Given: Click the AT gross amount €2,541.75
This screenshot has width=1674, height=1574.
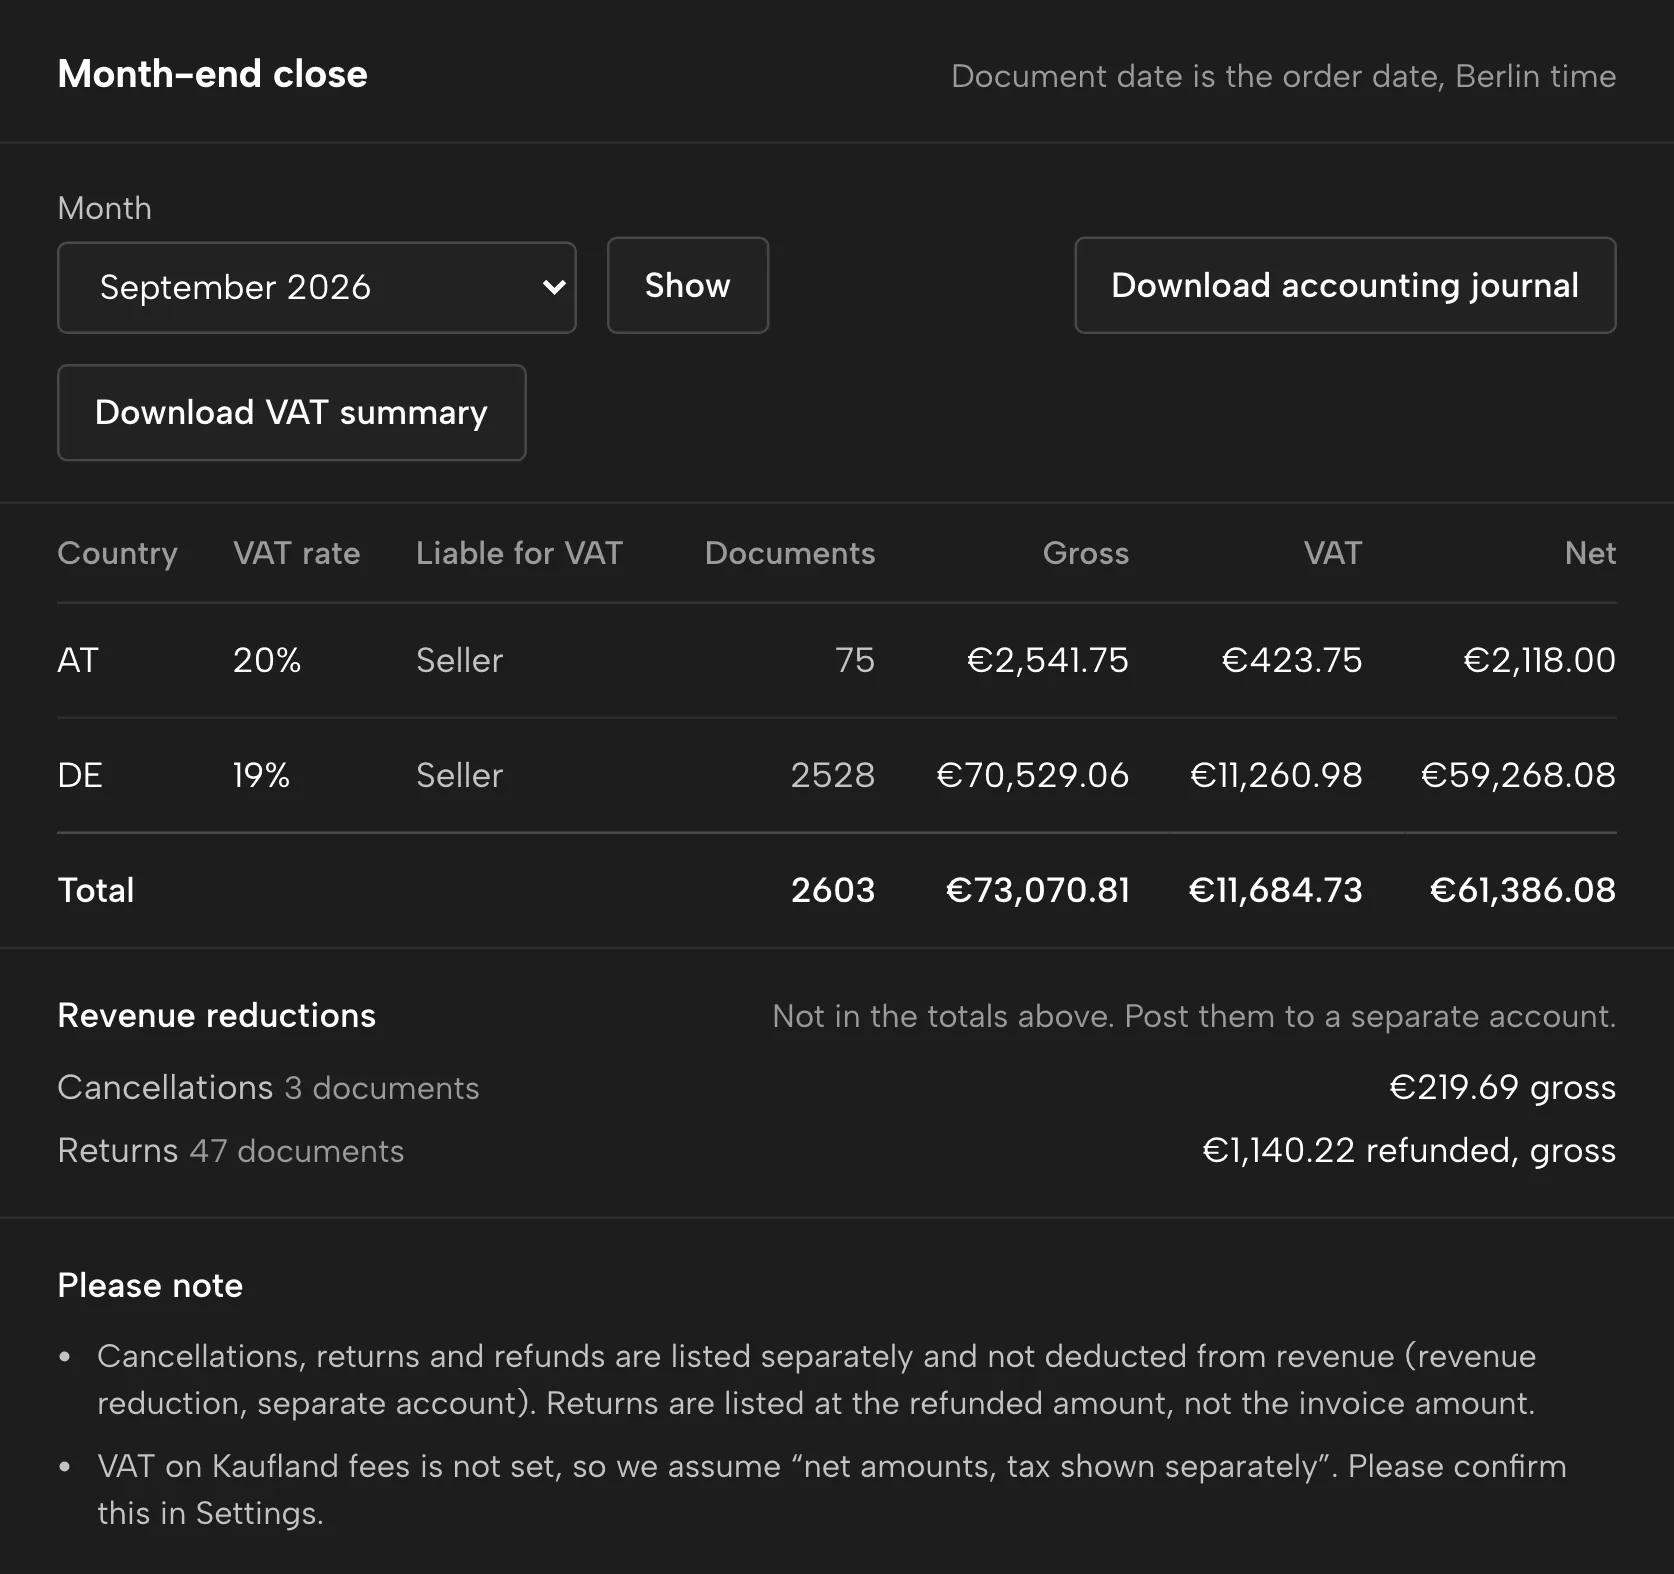Looking at the screenshot, I should click(x=1047, y=660).
